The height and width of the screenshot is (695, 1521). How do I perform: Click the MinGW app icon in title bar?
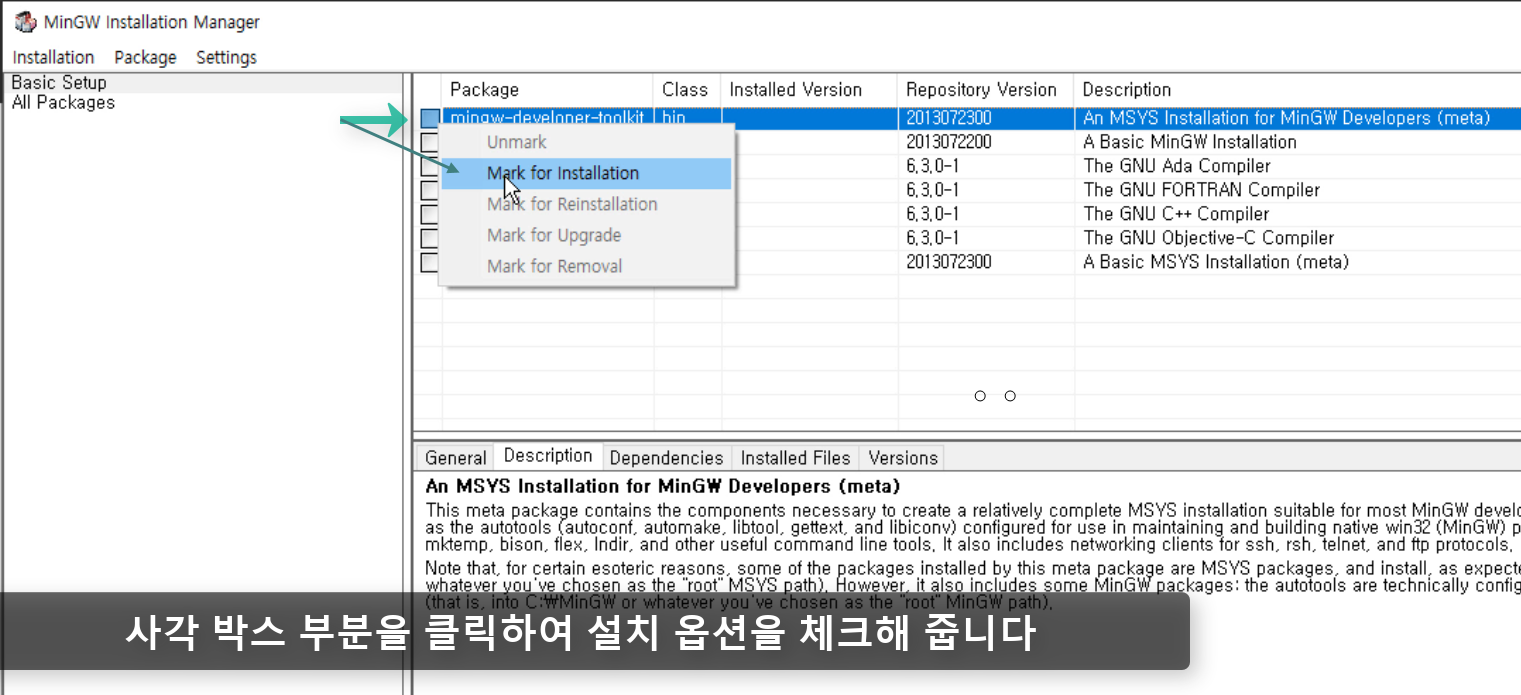25,22
